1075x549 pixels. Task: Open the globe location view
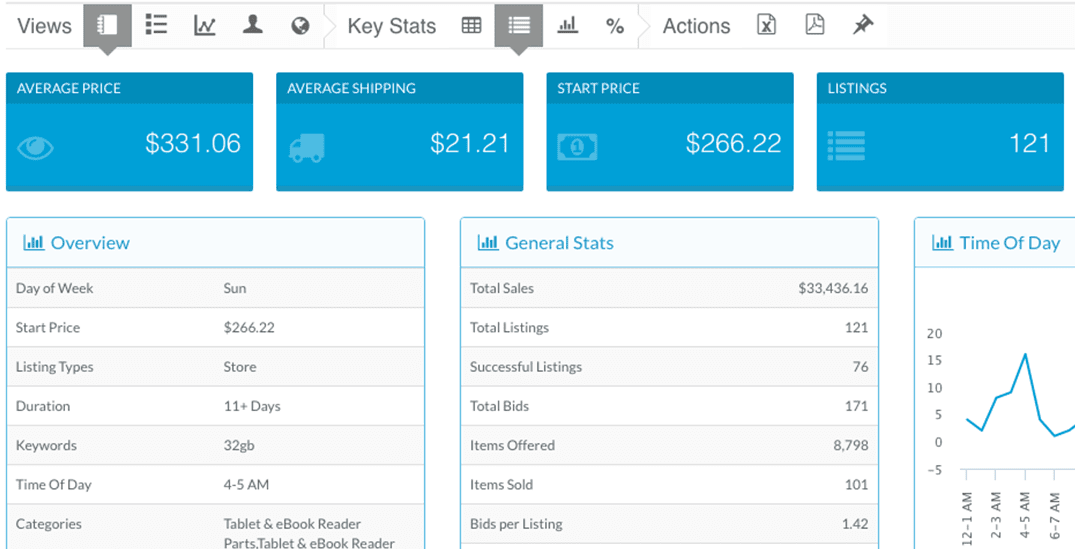pyautogui.click(x=300, y=26)
